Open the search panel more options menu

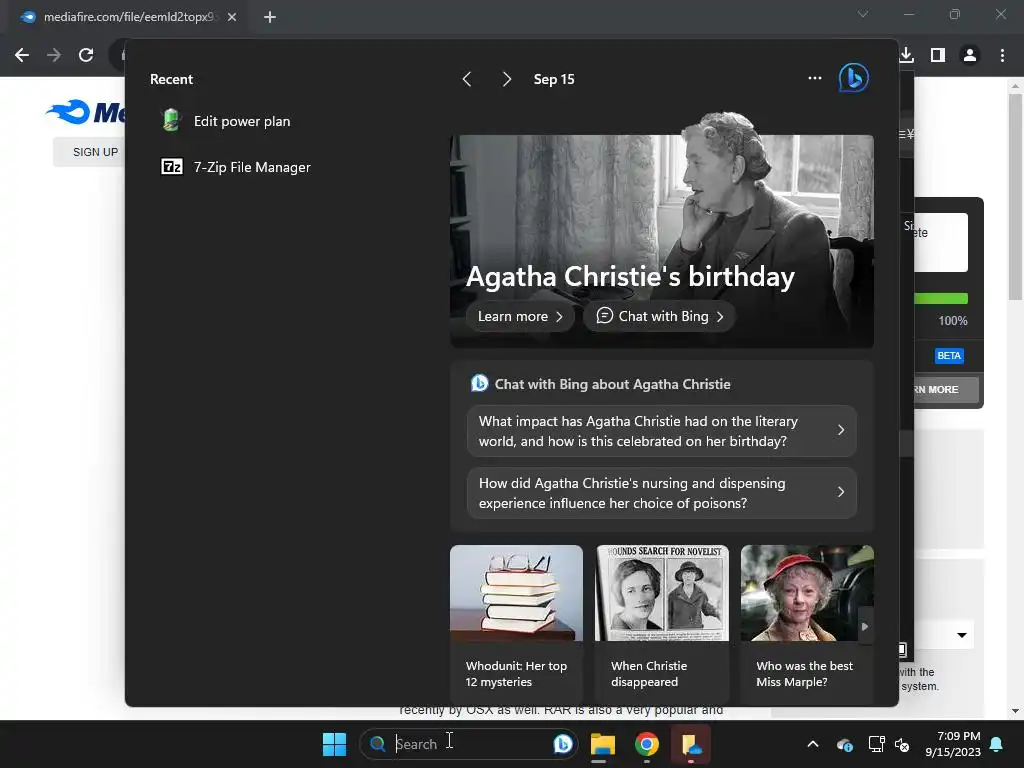pos(814,78)
